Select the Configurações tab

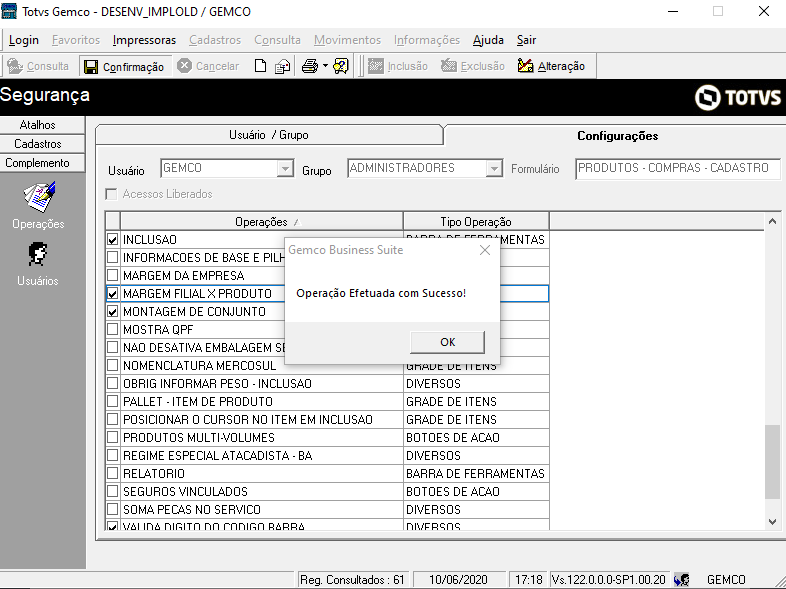click(x=617, y=135)
